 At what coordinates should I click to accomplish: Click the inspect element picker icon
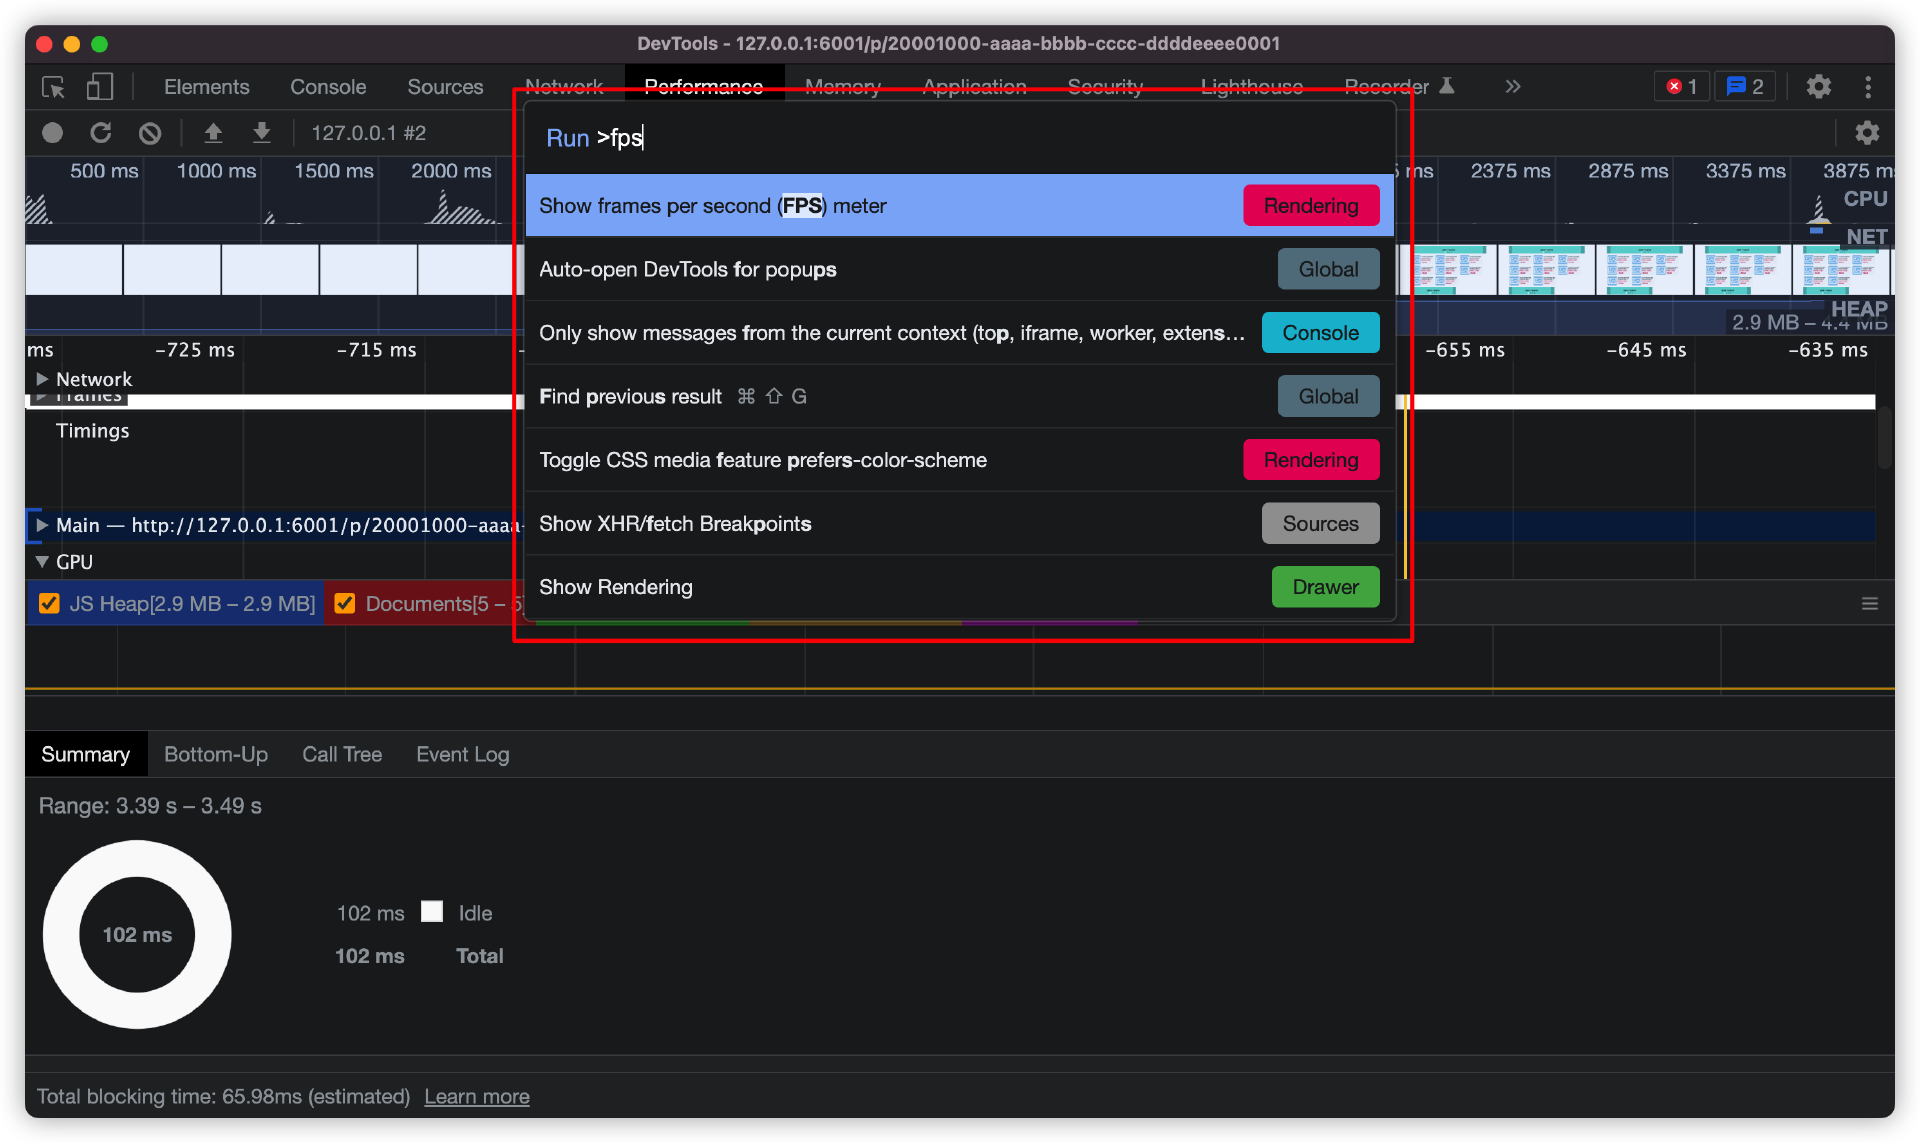[x=53, y=87]
